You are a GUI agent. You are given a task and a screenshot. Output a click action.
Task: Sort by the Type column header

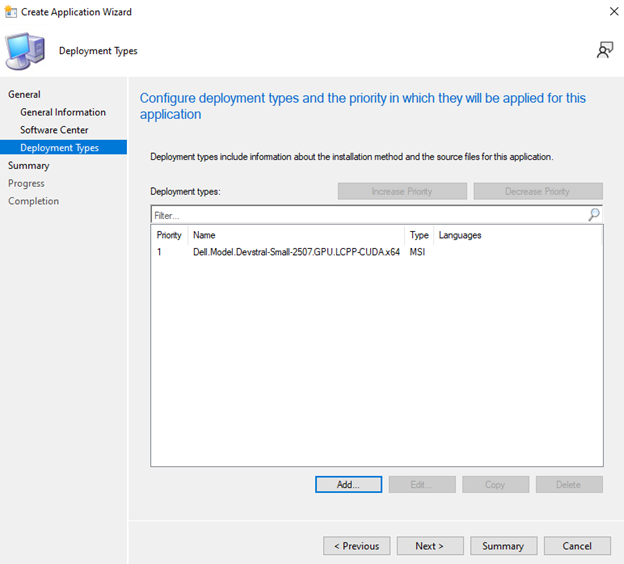[x=419, y=235]
